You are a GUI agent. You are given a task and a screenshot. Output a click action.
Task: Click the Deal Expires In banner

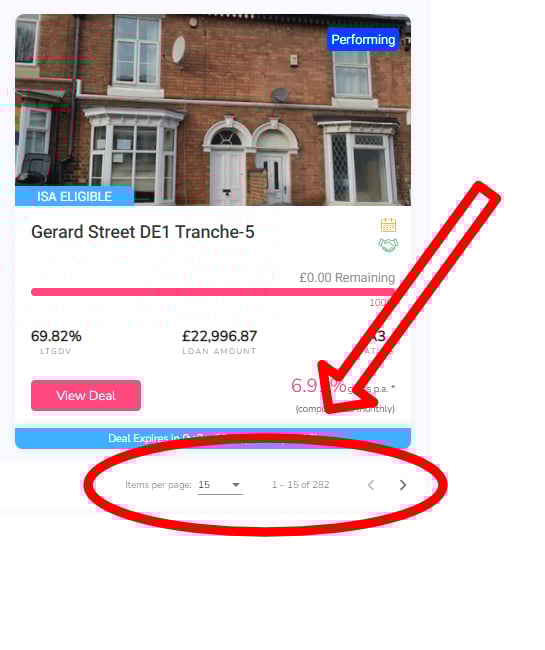coord(213,438)
